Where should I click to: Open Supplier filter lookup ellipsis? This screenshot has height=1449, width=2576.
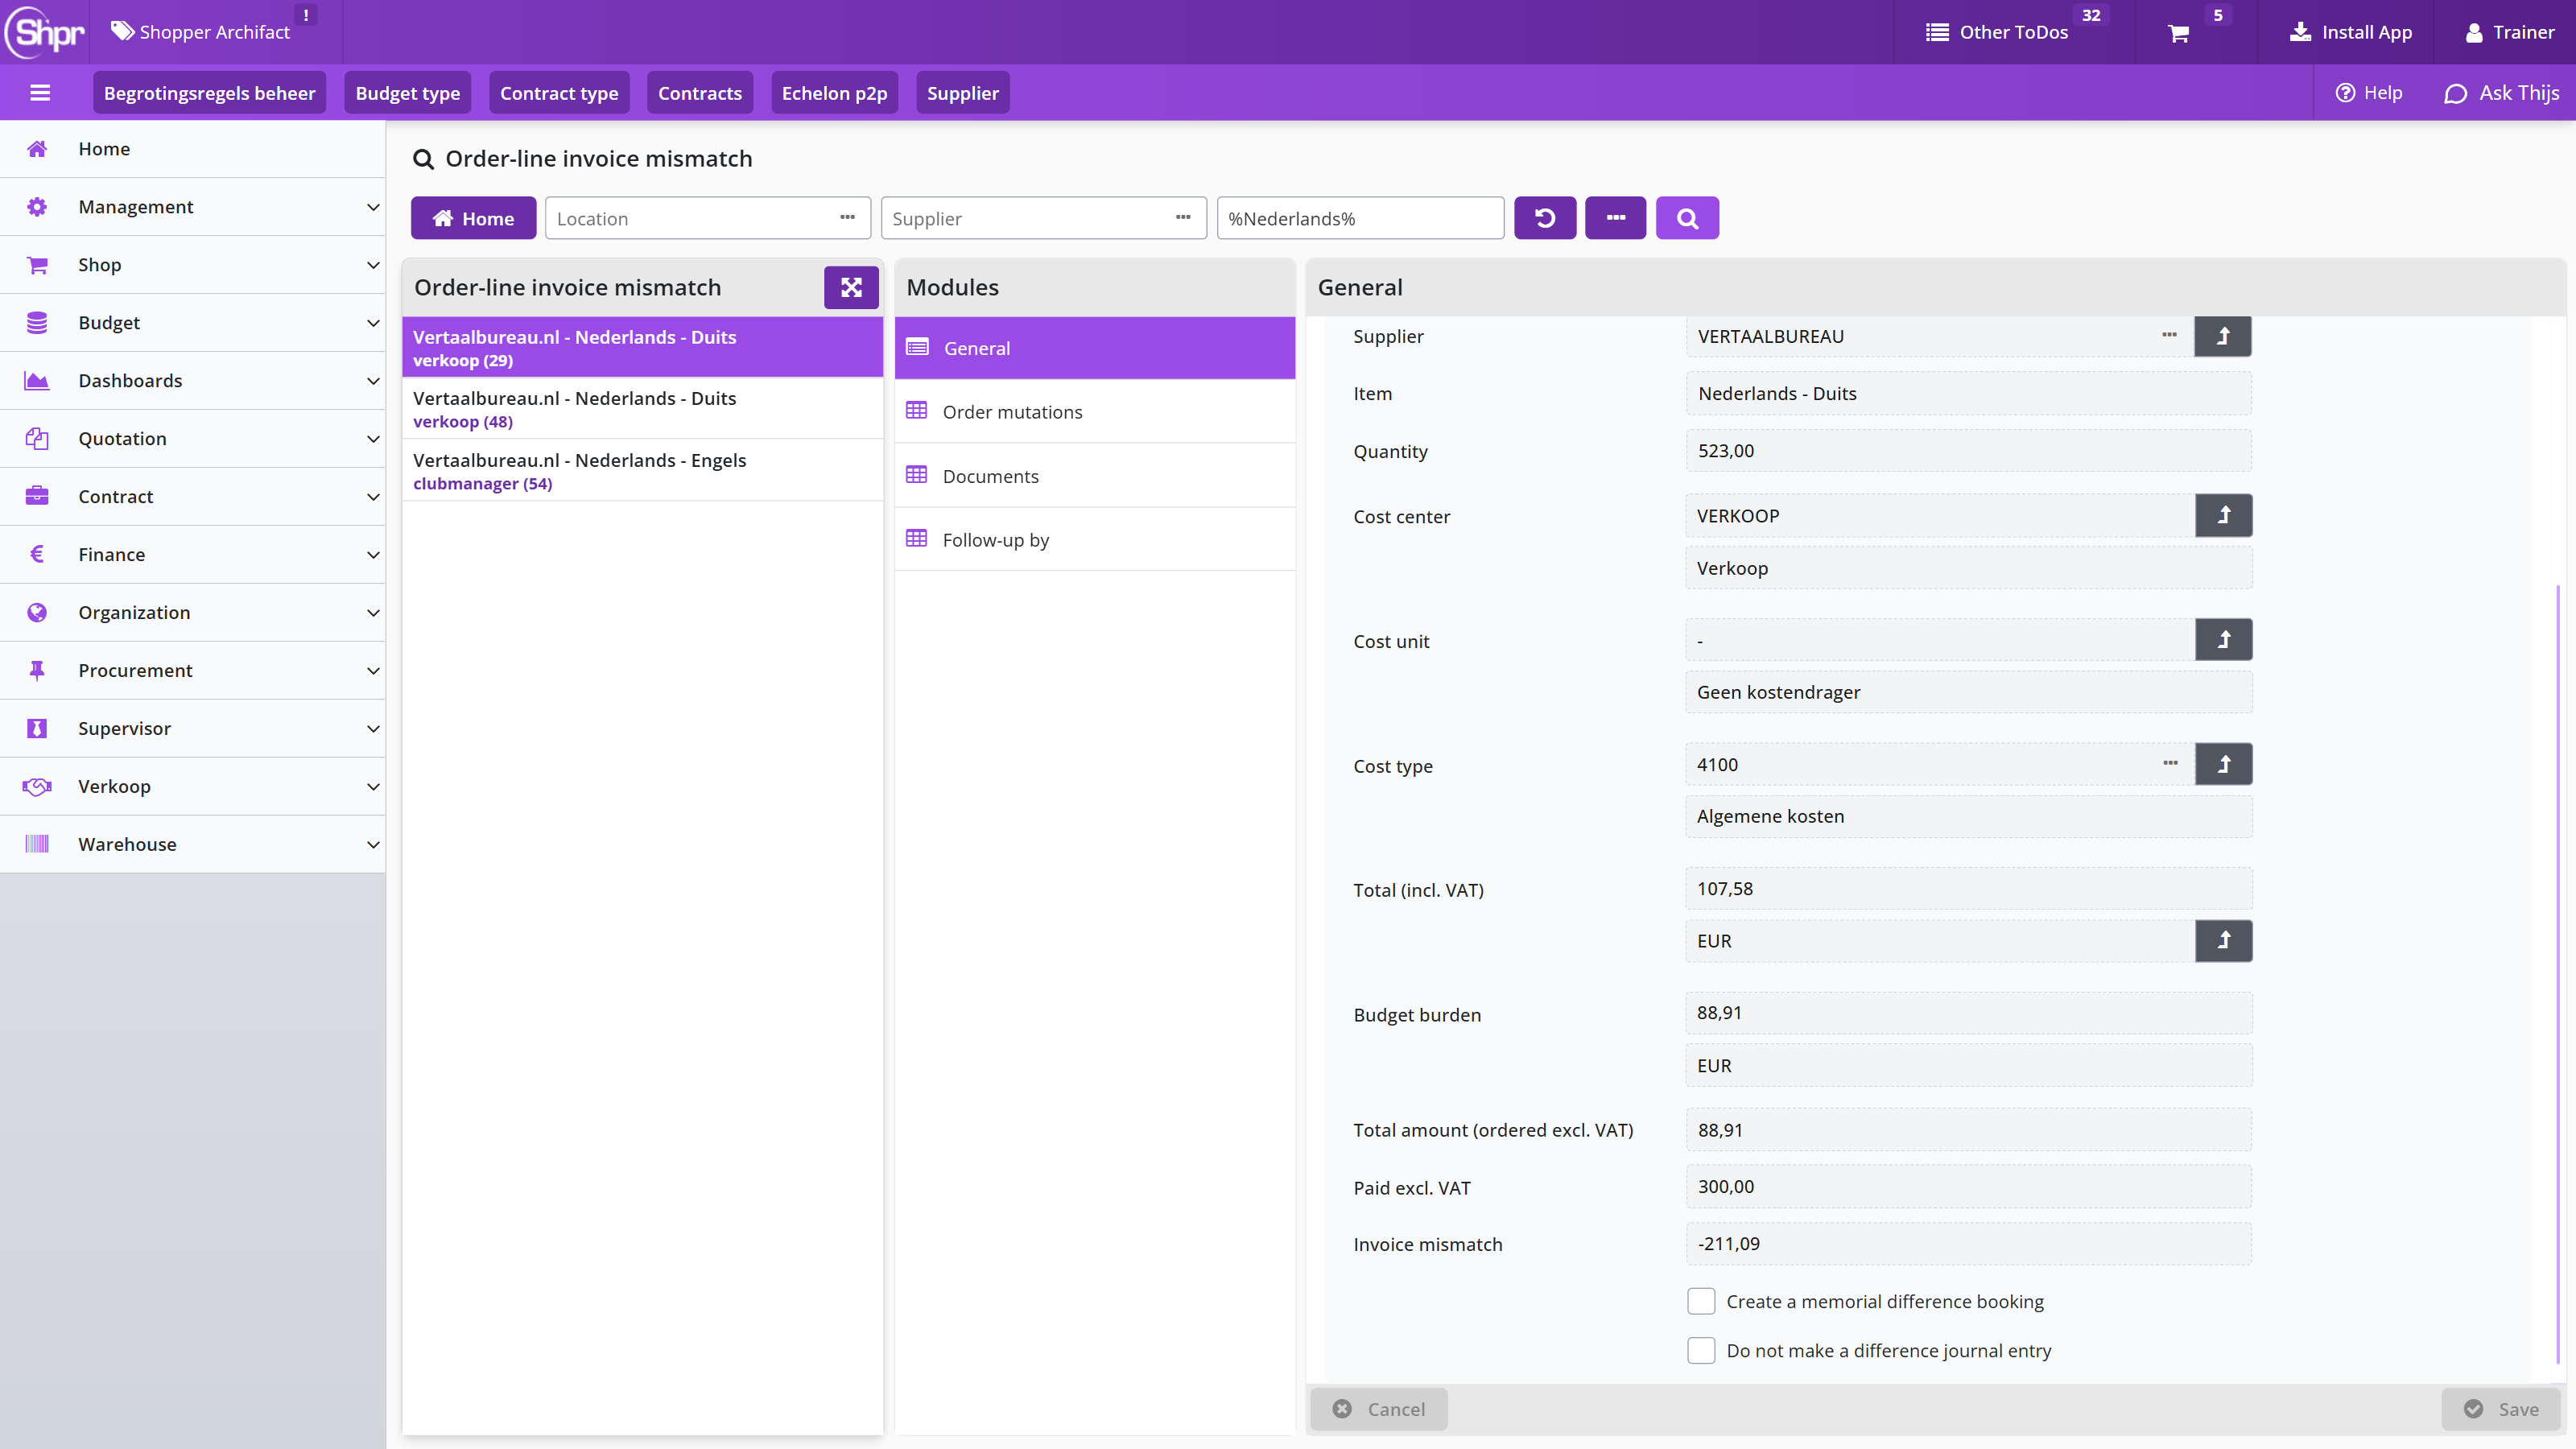(x=1183, y=217)
